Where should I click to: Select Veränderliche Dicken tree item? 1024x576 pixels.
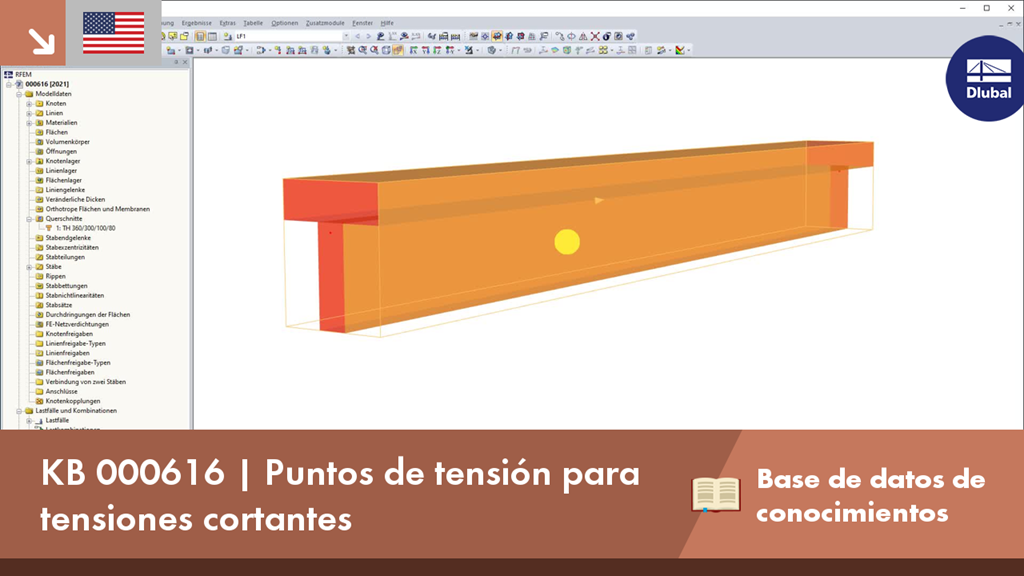click(75, 199)
